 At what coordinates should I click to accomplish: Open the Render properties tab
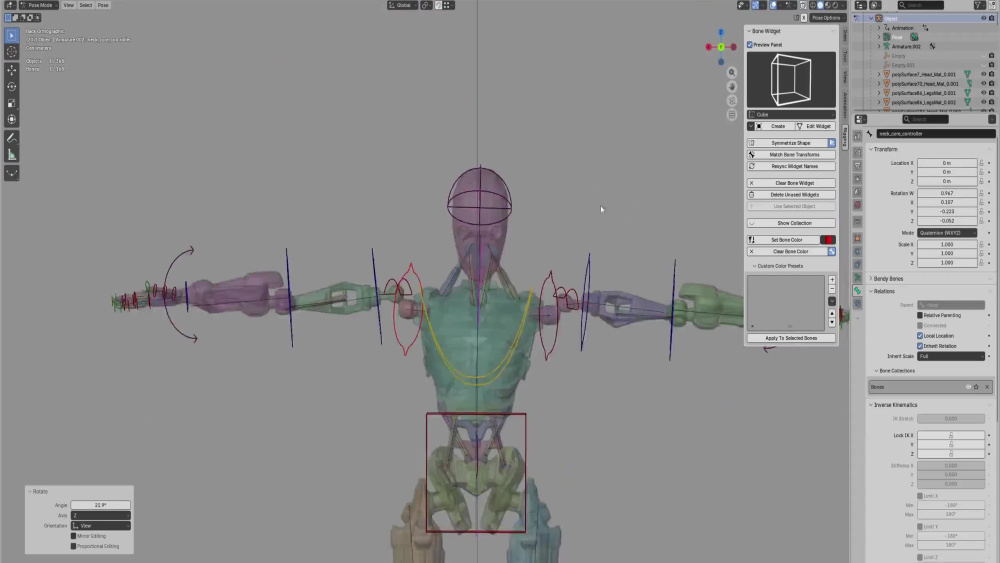[x=857, y=152]
